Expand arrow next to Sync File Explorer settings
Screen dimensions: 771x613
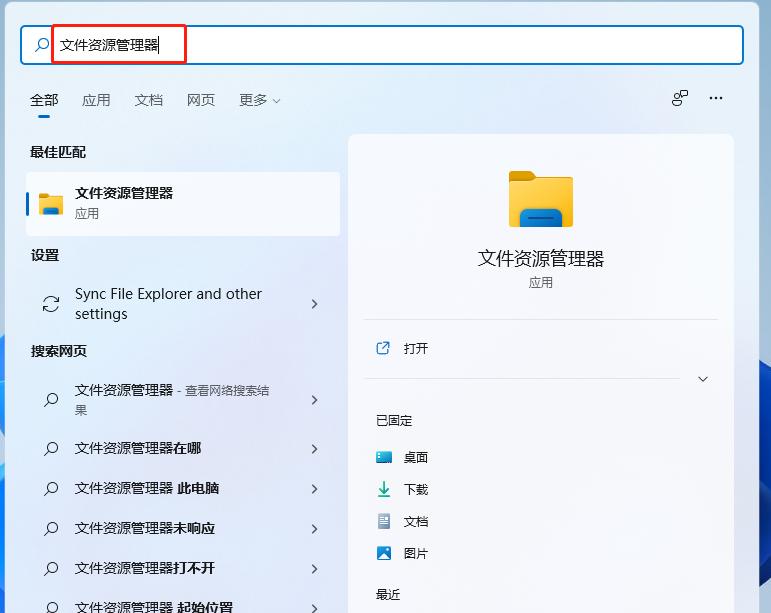[x=315, y=304]
